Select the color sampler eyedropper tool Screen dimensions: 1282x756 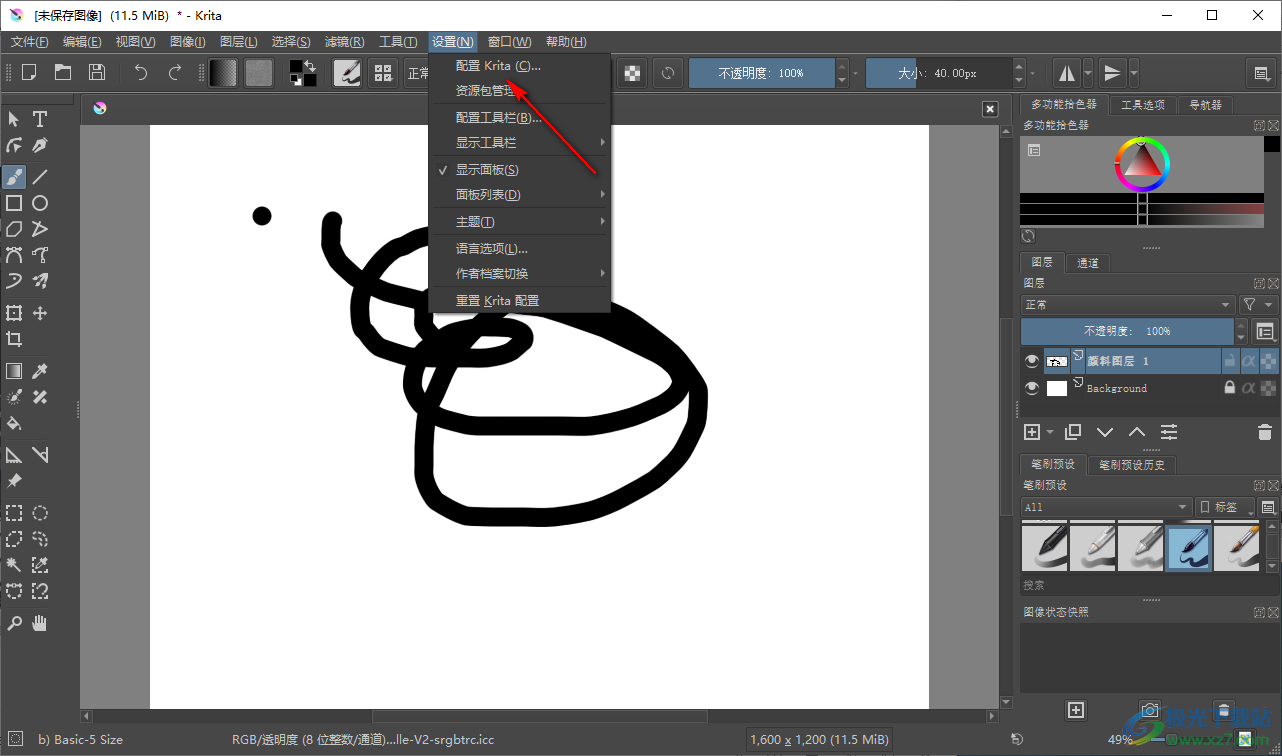pyautogui.click(x=40, y=371)
